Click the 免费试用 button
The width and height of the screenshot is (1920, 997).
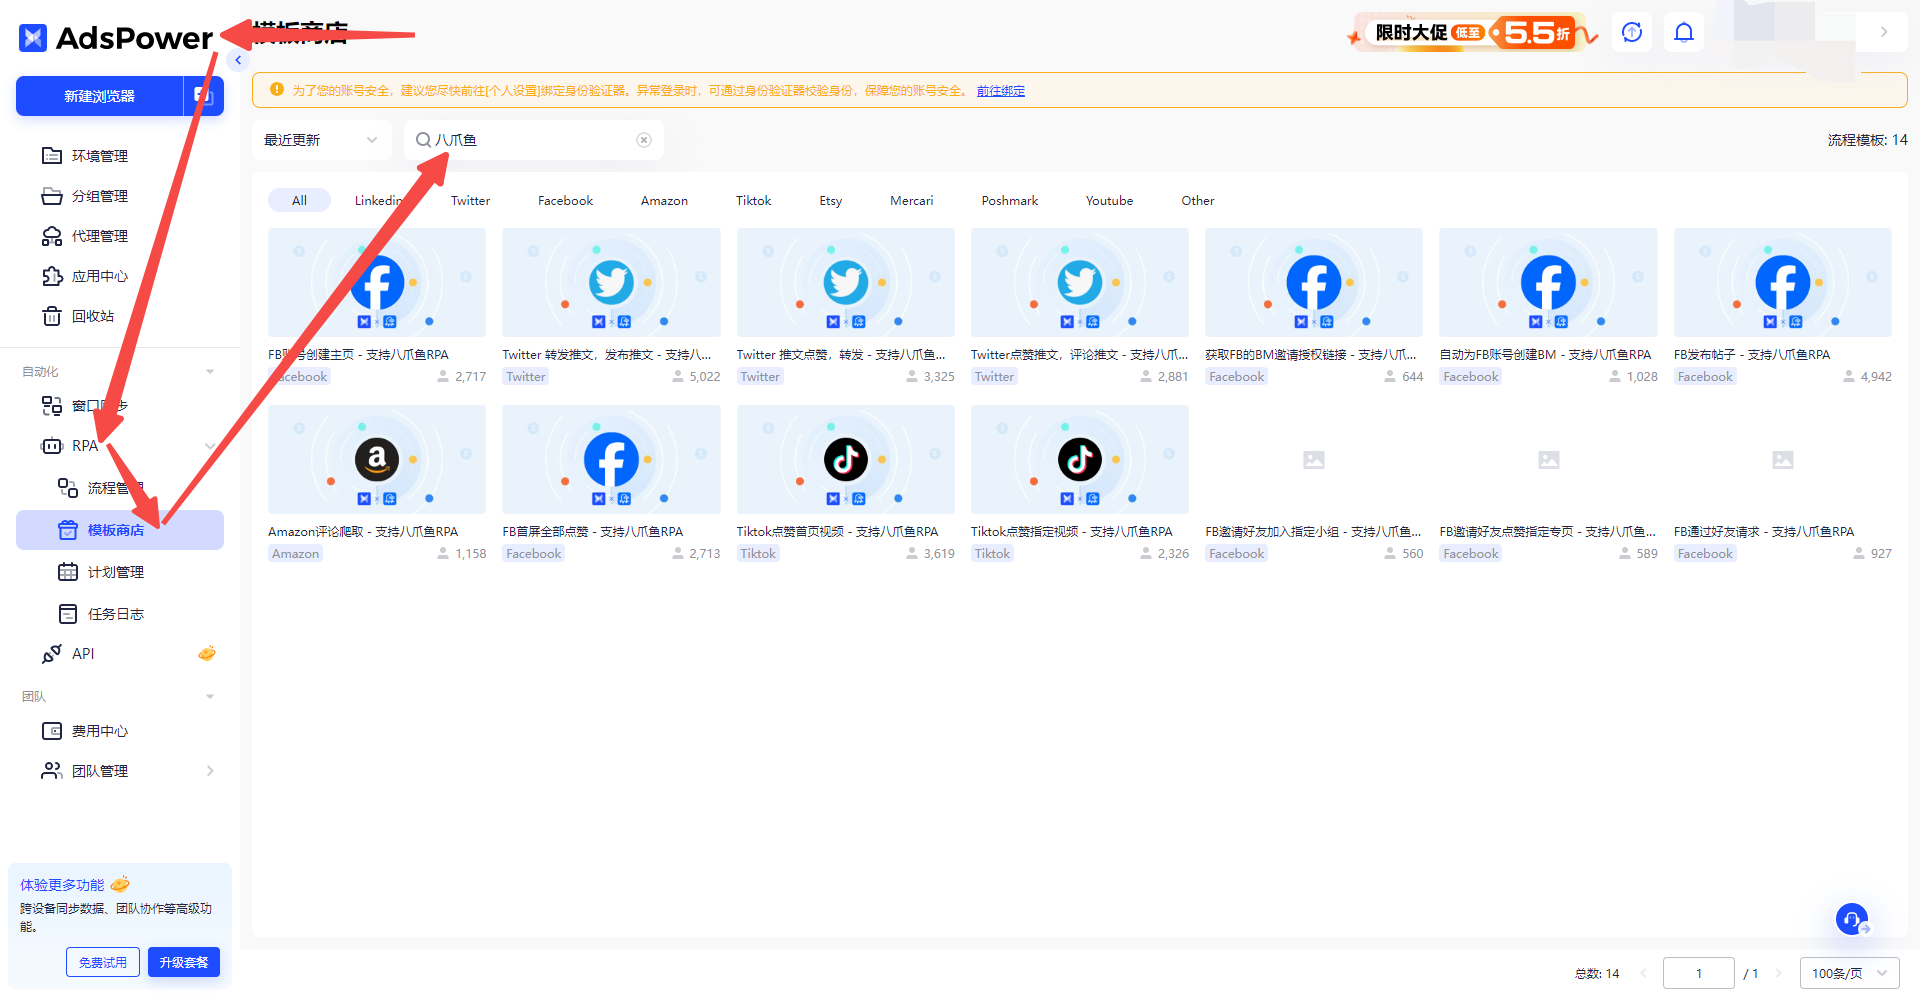click(x=103, y=962)
